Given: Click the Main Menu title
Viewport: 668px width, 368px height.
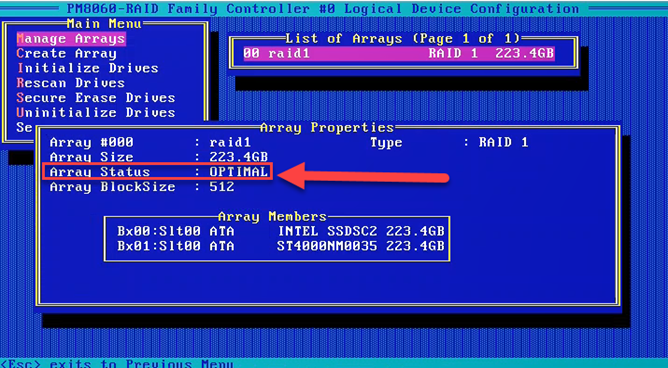Looking at the screenshot, I should (104, 23).
